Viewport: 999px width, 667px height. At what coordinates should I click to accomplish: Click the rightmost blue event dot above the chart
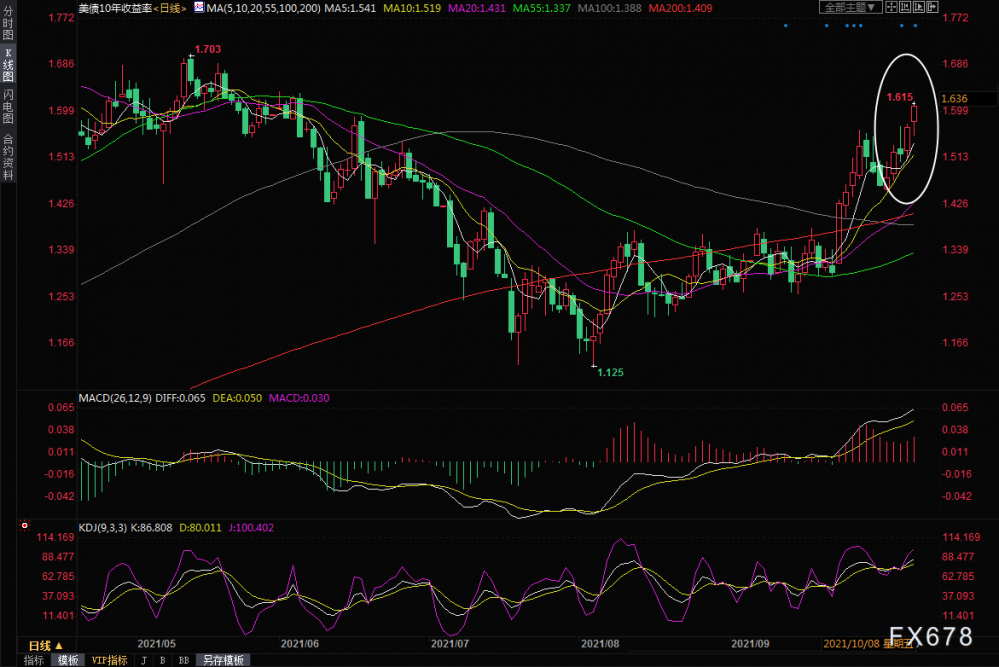click(916, 25)
